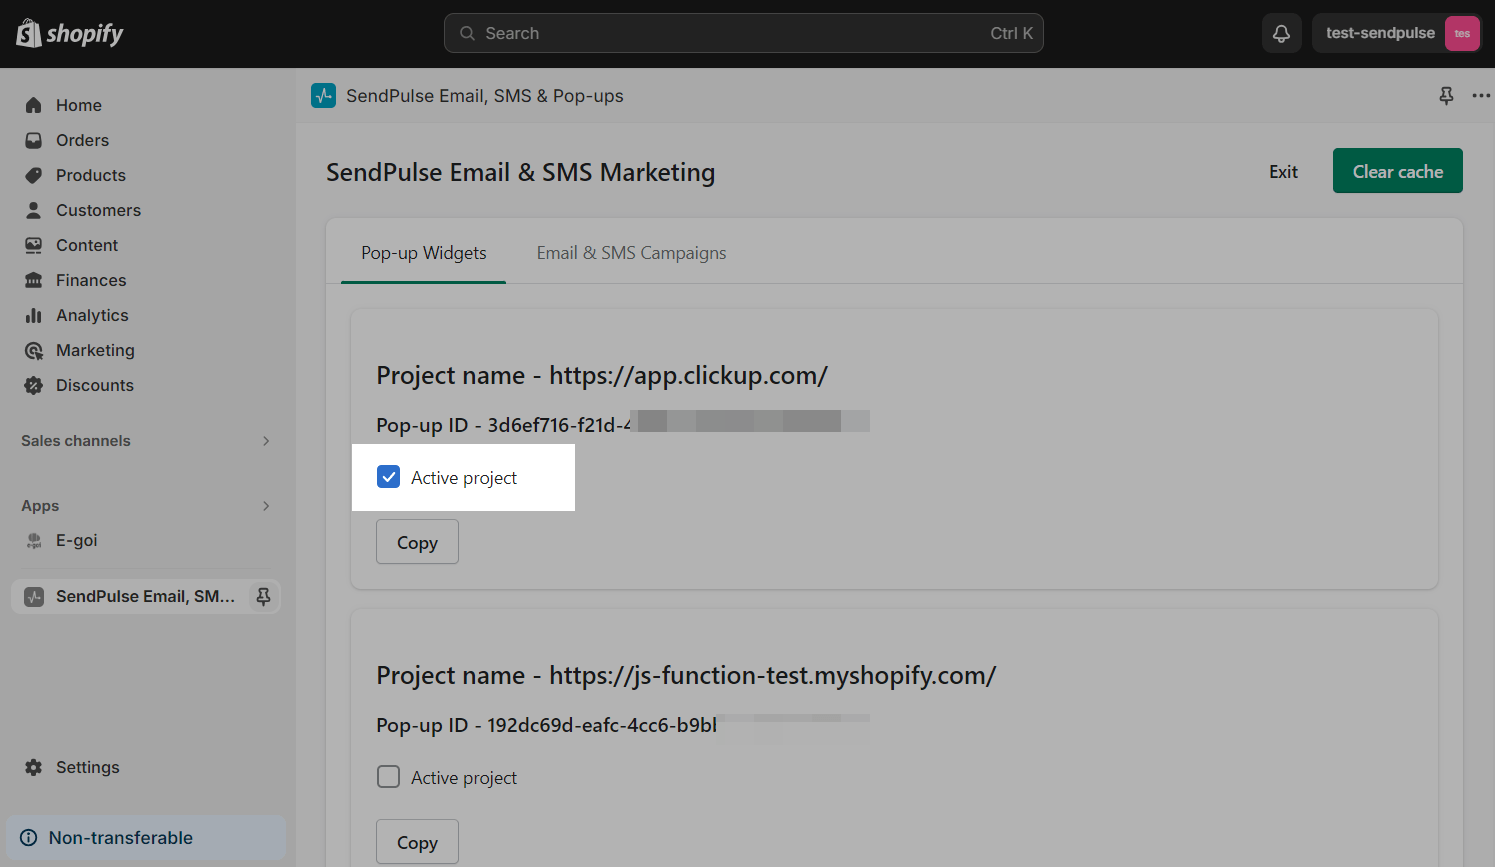Open the three-dots more actions menu
The image size is (1495, 867).
1480,96
